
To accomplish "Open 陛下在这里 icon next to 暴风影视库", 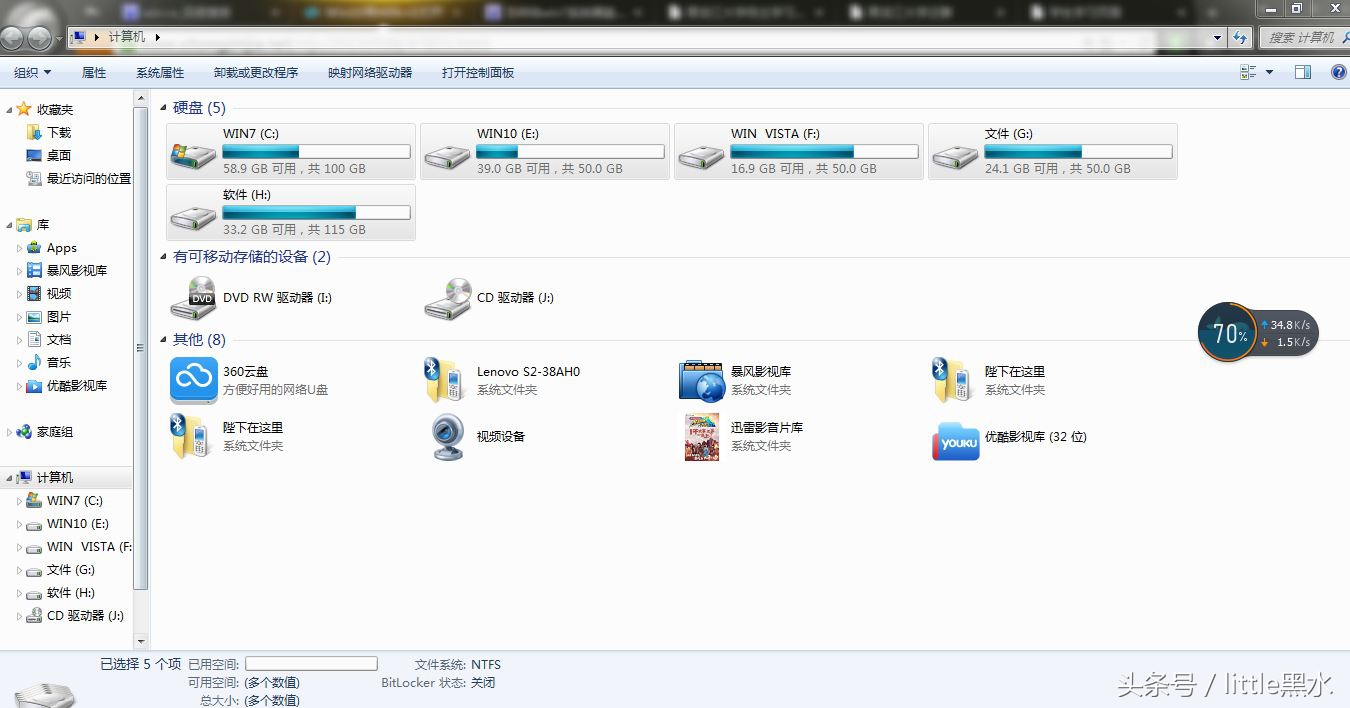I will [x=951, y=380].
